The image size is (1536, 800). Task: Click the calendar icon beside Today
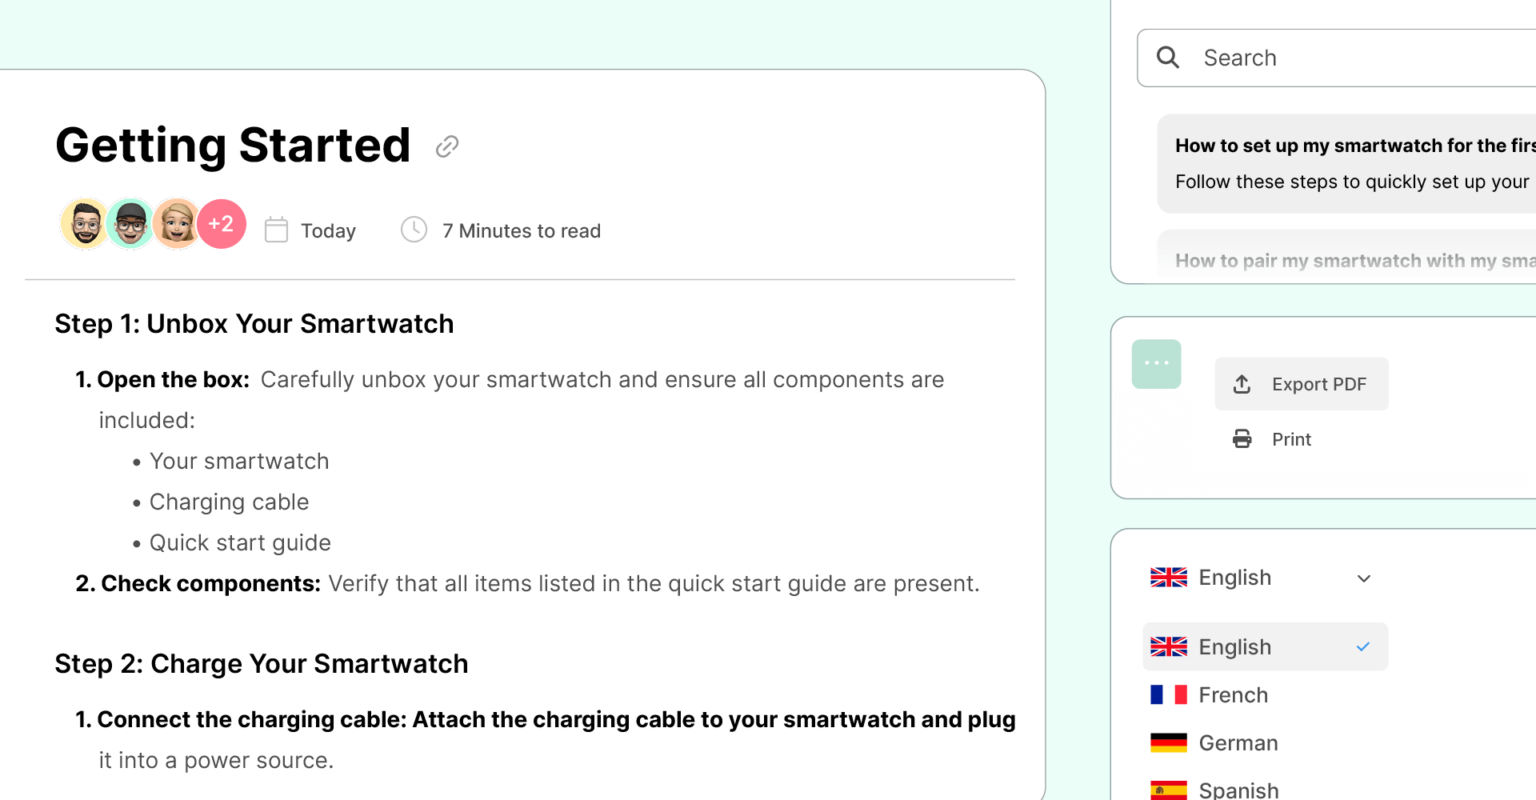pyautogui.click(x=276, y=229)
